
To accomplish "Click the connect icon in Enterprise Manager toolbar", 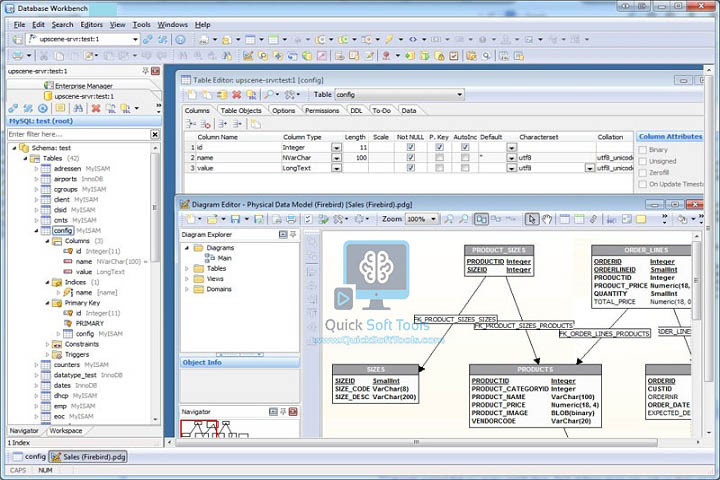I will click(13, 108).
